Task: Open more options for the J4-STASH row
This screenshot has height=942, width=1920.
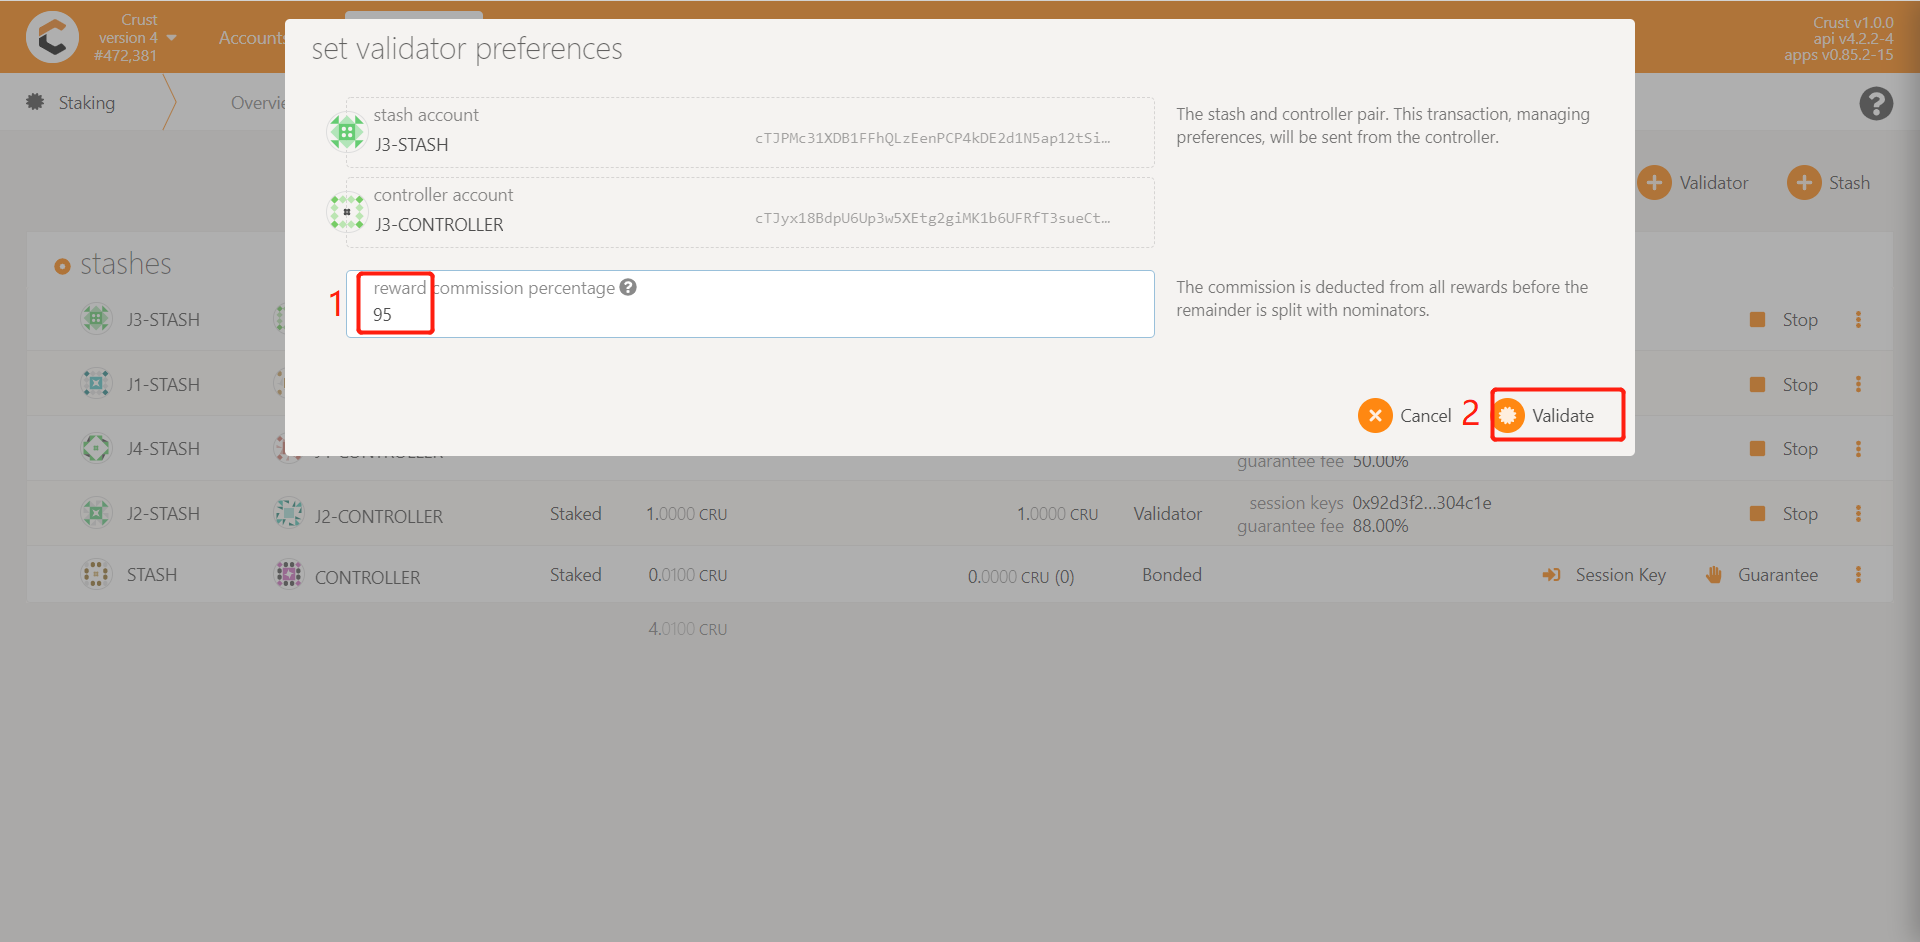Action: (x=1858, y=449)
